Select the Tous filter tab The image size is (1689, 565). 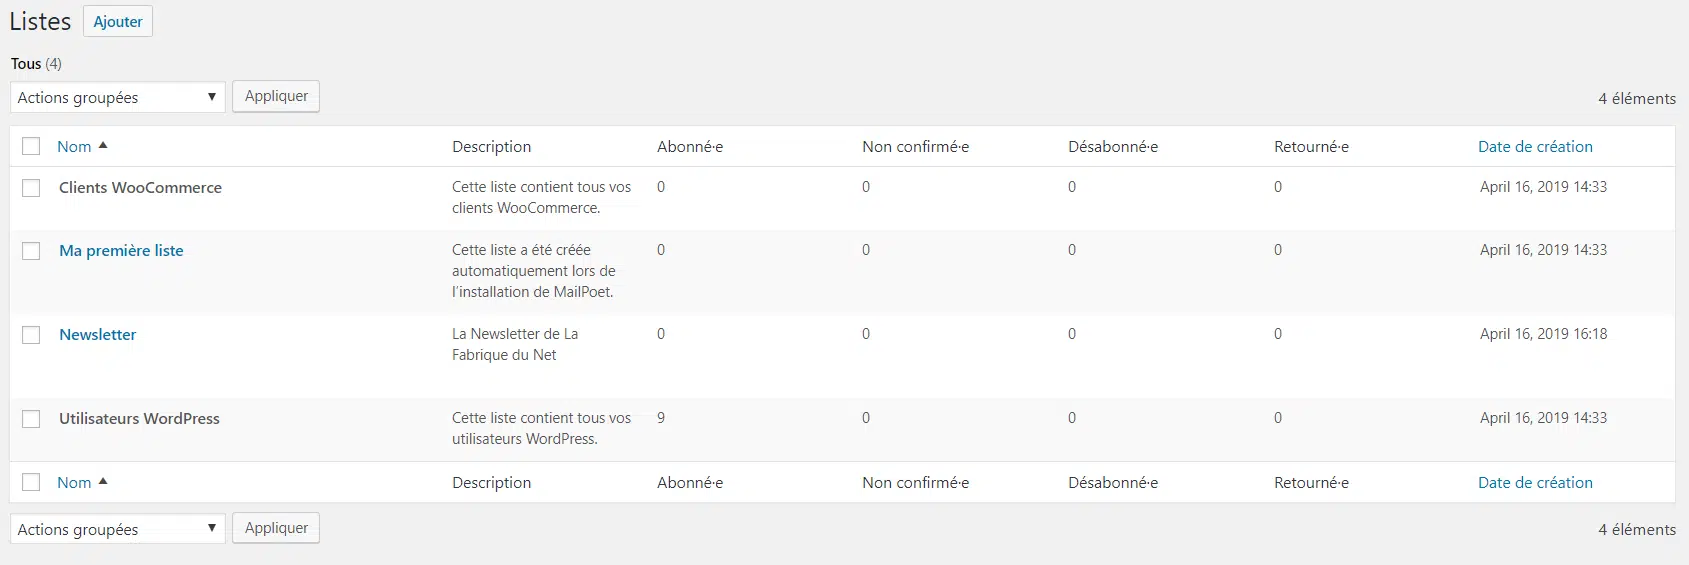coord(26,64)
